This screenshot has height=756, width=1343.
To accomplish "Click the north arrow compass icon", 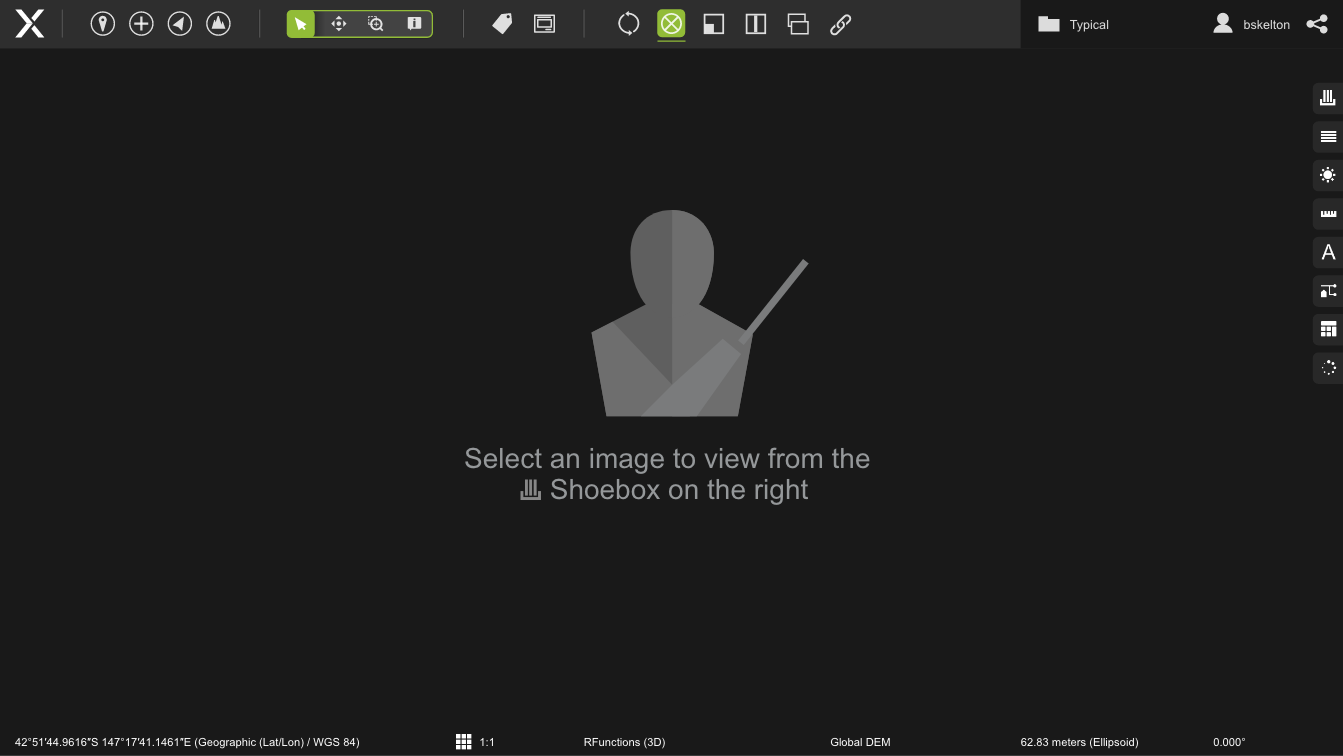I will (180, 24).
